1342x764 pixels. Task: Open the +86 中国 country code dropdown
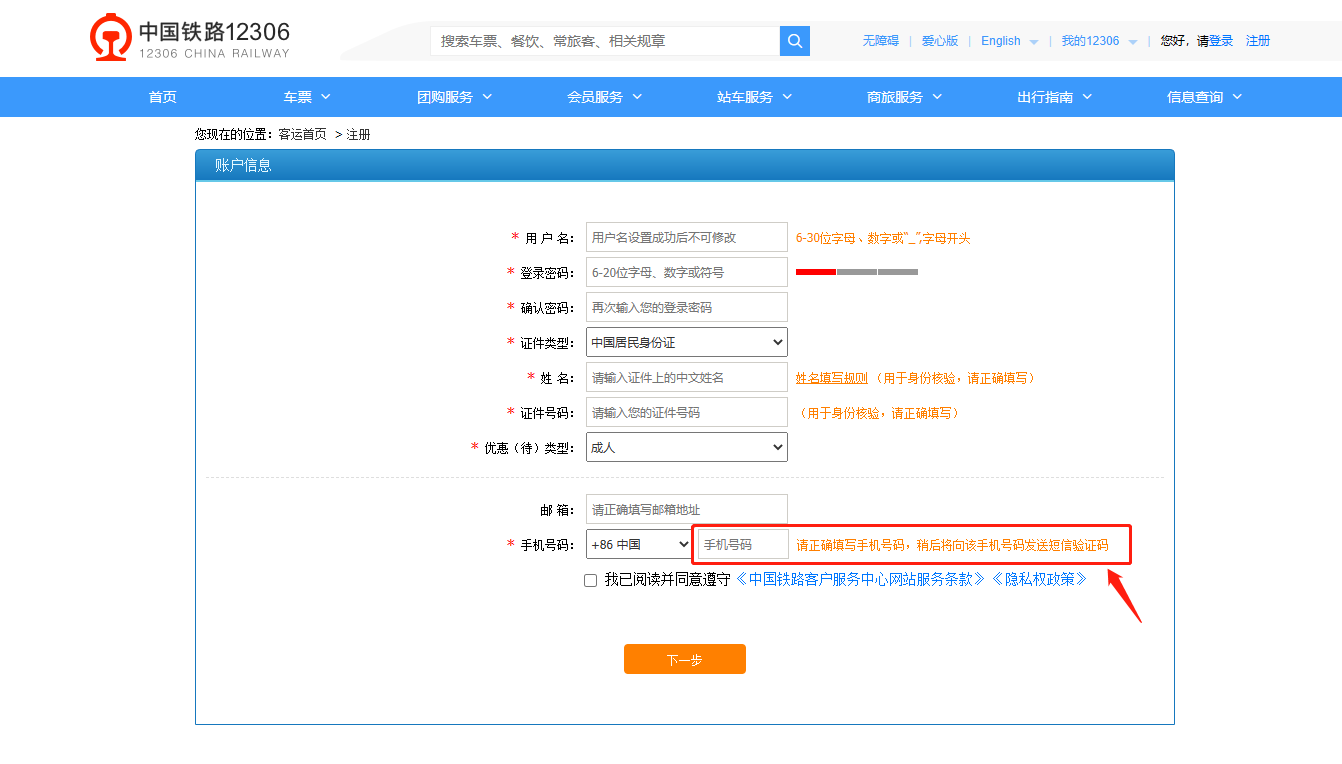click(640, 545)
